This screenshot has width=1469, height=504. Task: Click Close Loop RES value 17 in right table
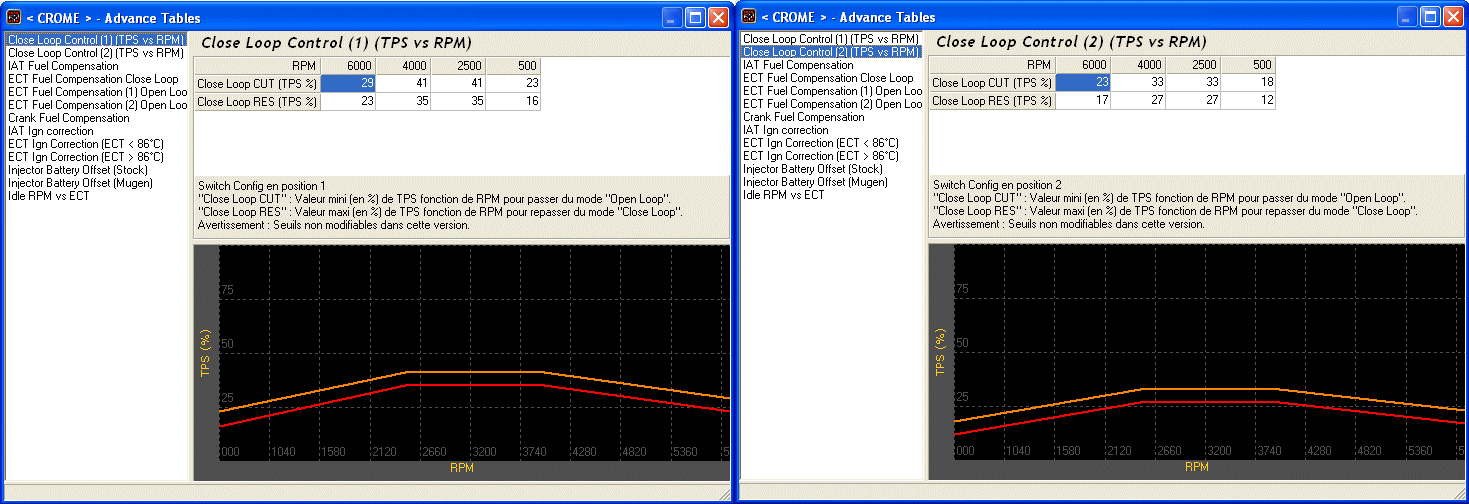point(1085,100)
